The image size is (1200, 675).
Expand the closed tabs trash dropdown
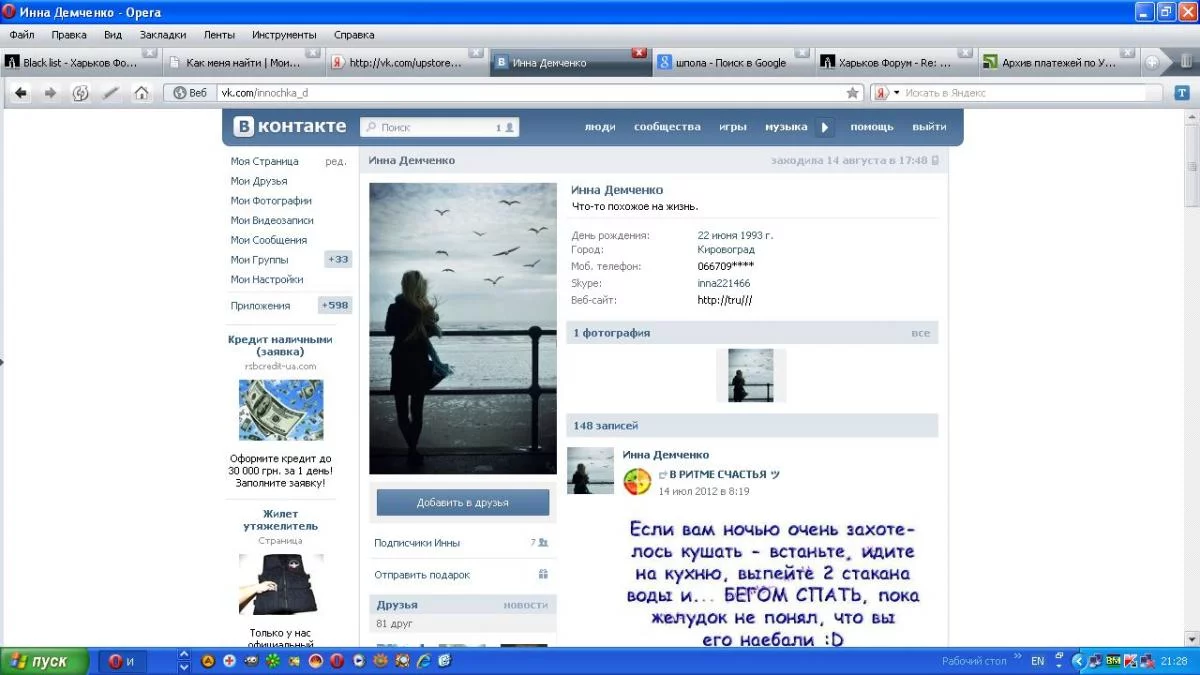tap(1185, 62)
